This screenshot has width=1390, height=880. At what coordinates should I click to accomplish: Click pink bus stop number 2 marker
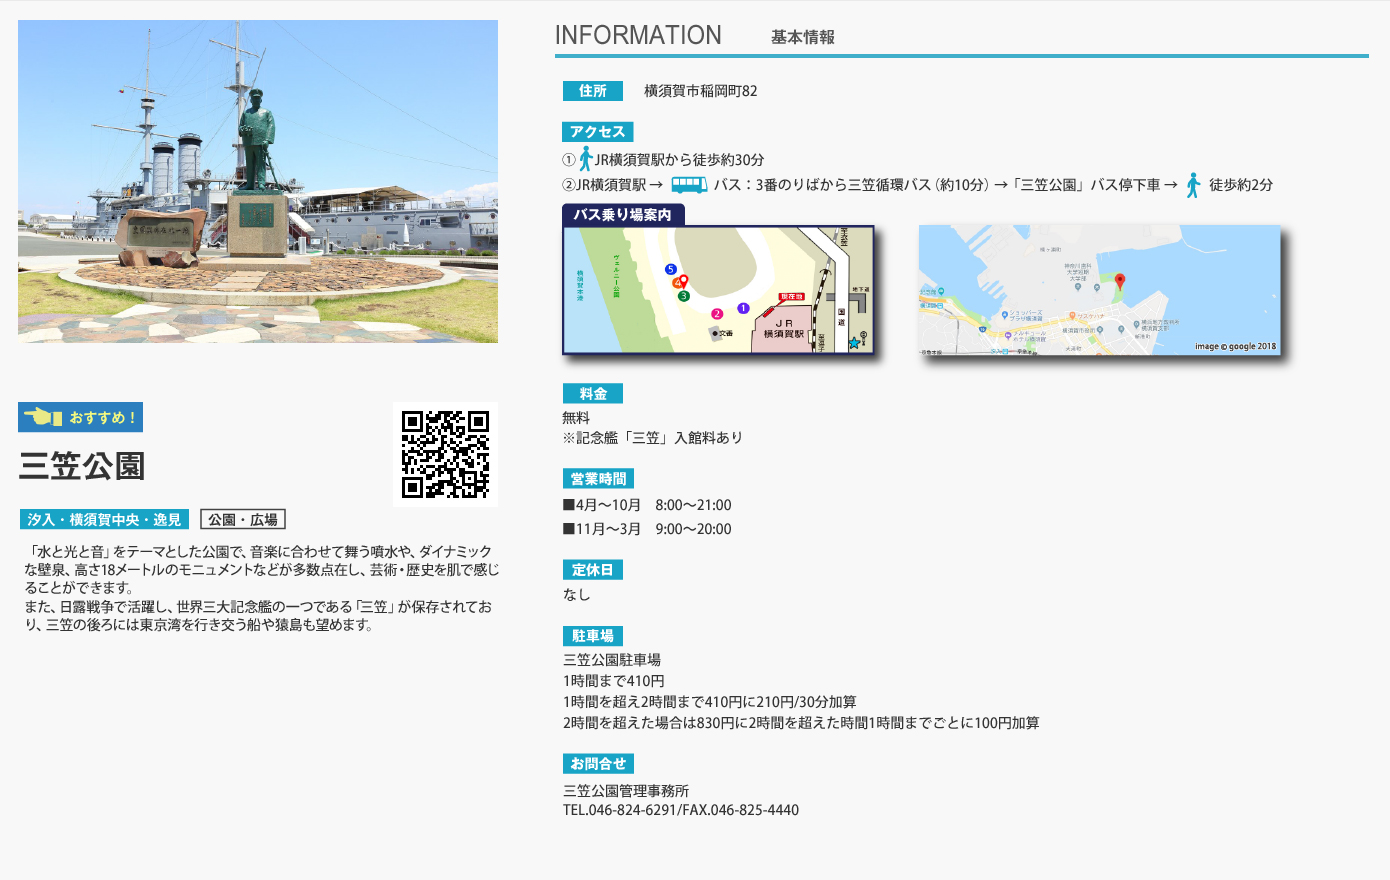(717, 314)
